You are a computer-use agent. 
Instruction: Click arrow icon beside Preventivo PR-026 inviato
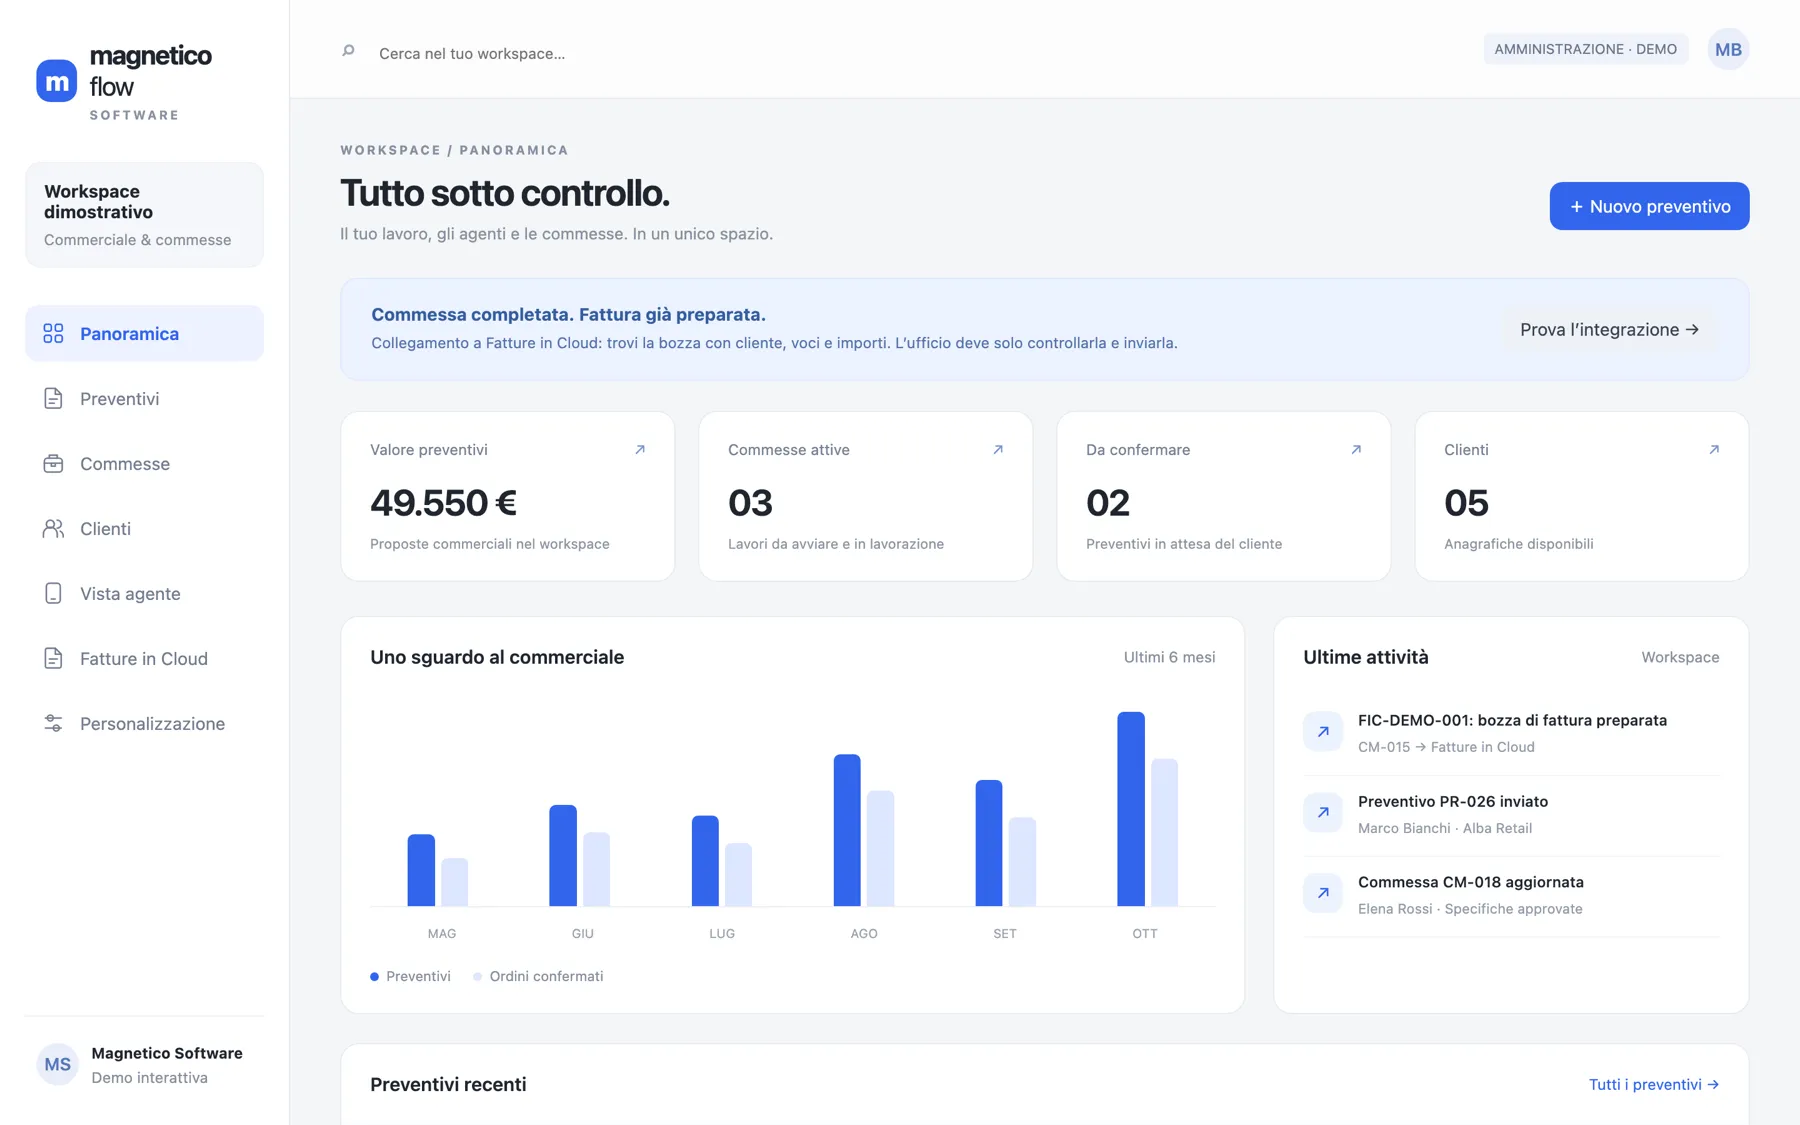[x=1322, y=812]
